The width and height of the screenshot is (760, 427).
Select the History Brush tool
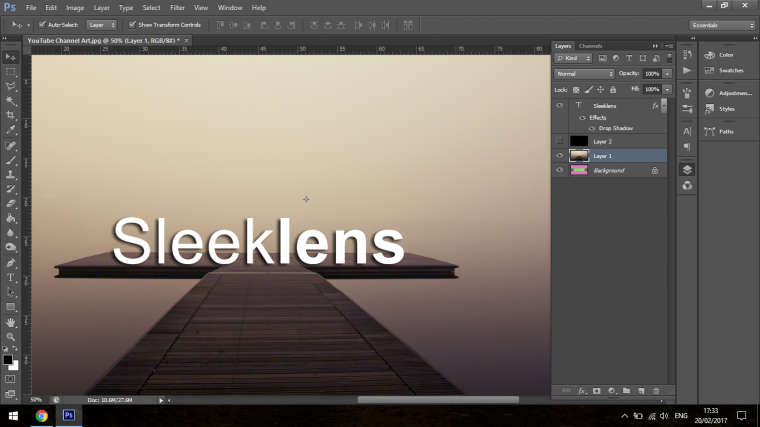(x=10, y=190)
